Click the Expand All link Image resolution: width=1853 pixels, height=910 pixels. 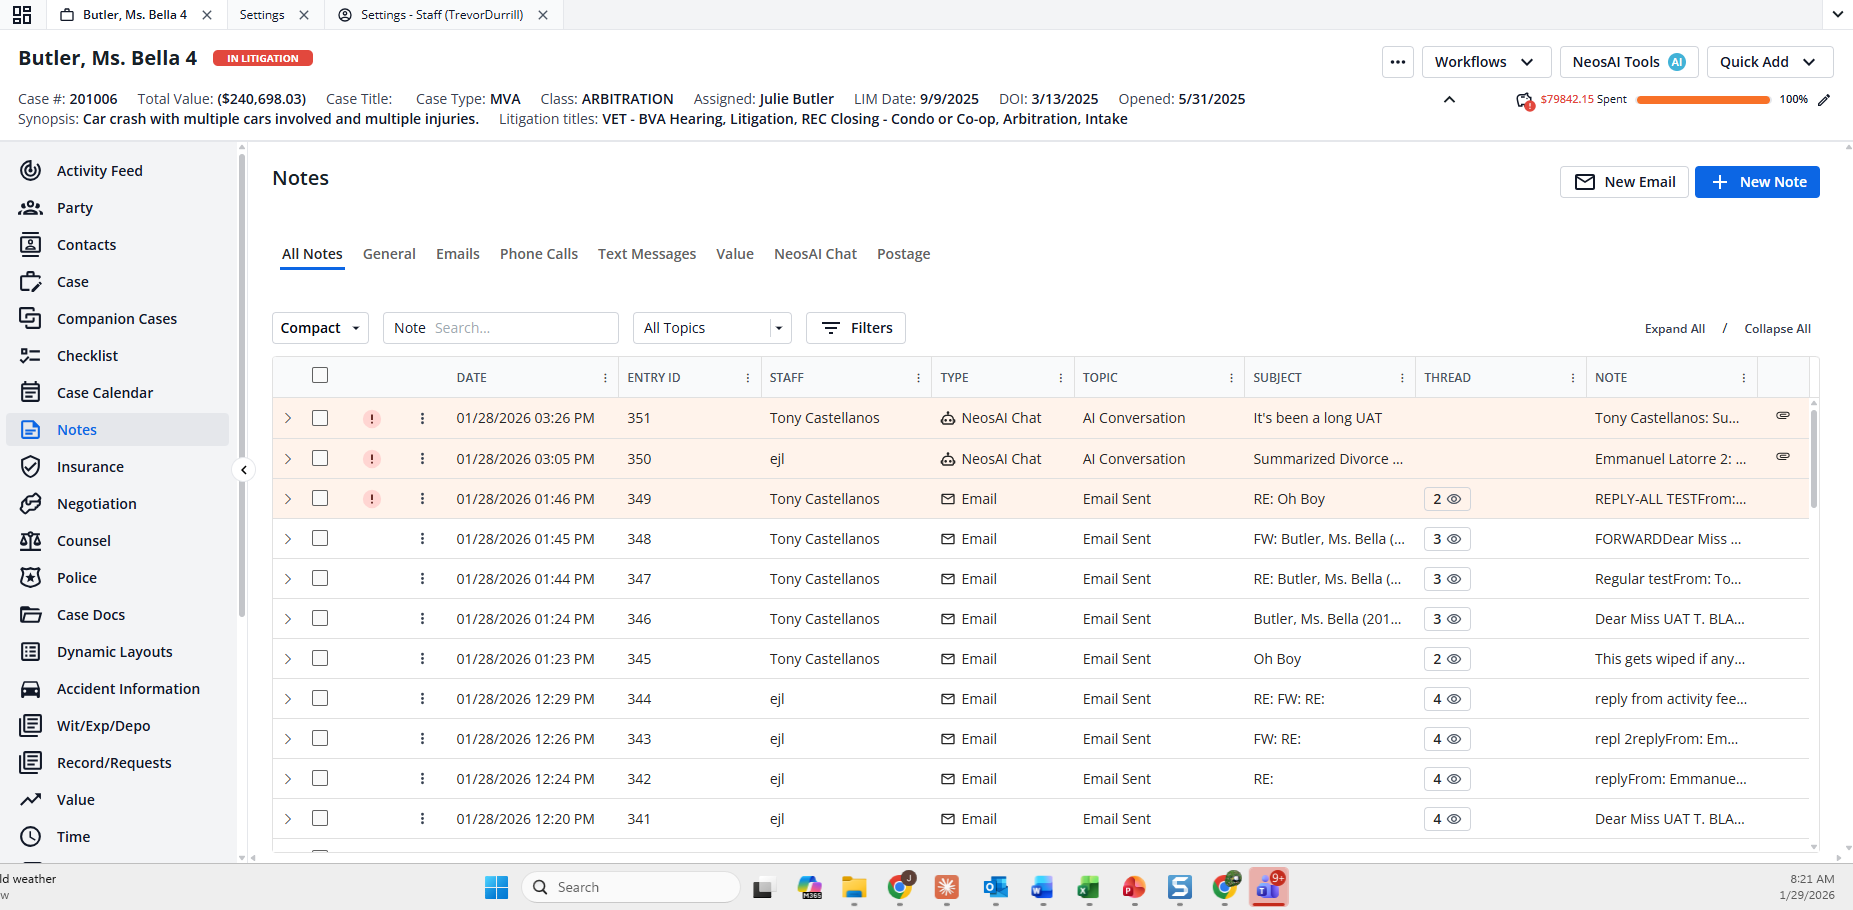1674,329
